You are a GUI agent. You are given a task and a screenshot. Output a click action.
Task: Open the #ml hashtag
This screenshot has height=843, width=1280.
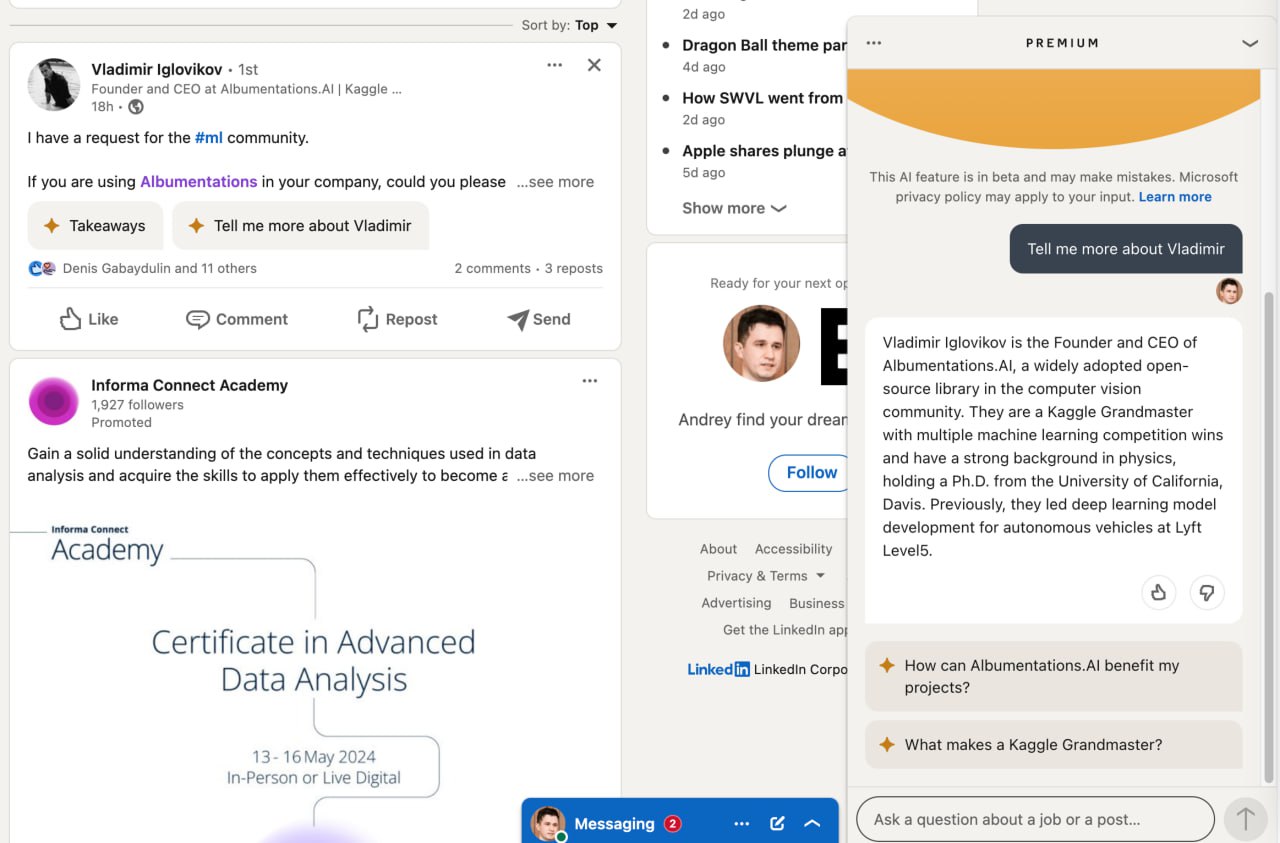pyautogui.click(x=209, y=138)
